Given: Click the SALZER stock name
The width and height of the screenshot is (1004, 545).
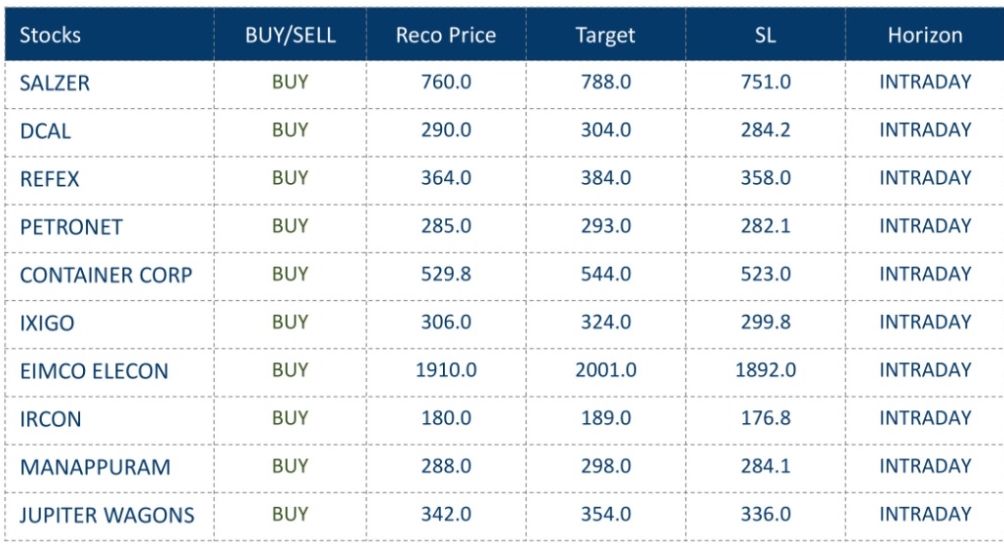Looking at the screenshot, I should (55, 83).
